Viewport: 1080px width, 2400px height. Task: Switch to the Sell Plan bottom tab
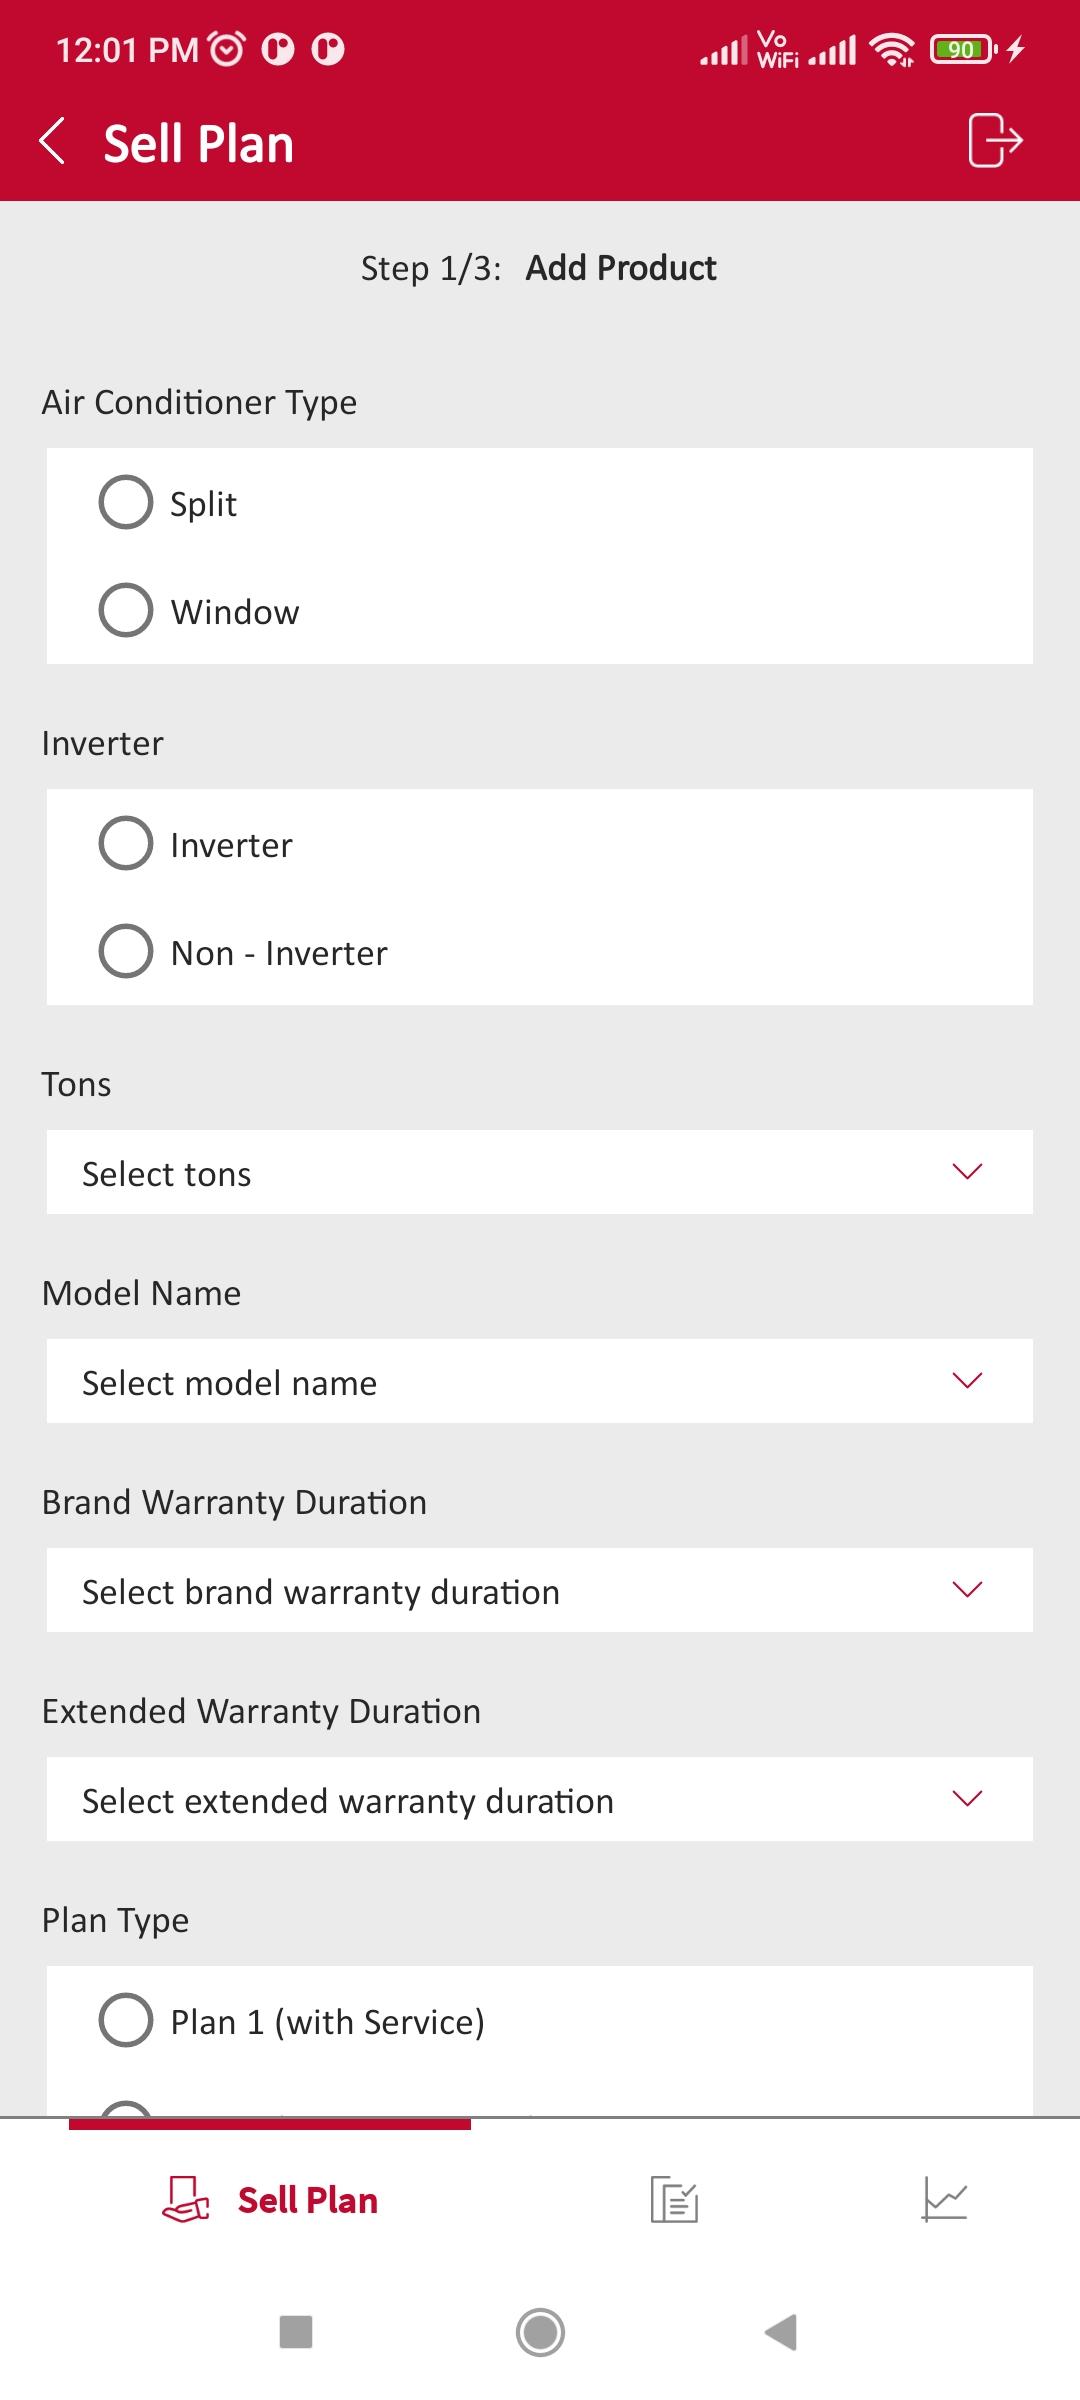point(270,2200)
